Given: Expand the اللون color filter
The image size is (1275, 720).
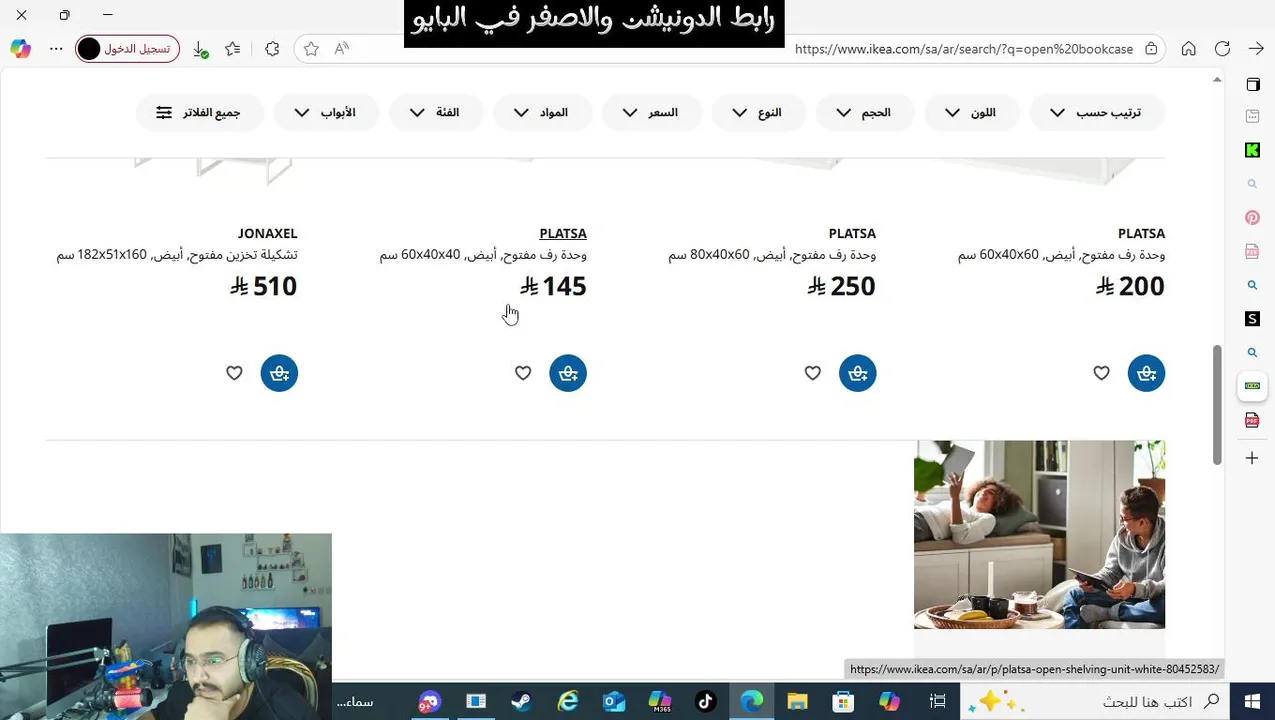Looking at the screenshot, I should (972, 113).
